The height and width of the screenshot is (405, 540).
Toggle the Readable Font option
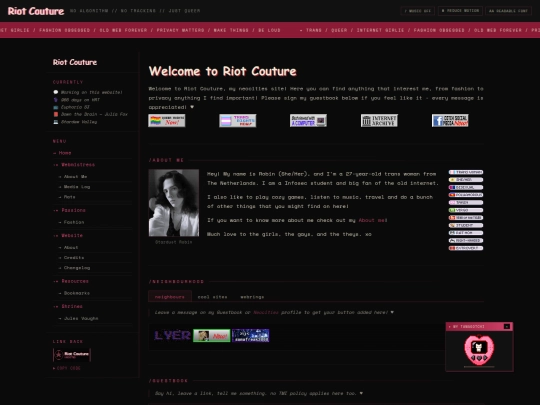tap(508, 11)
